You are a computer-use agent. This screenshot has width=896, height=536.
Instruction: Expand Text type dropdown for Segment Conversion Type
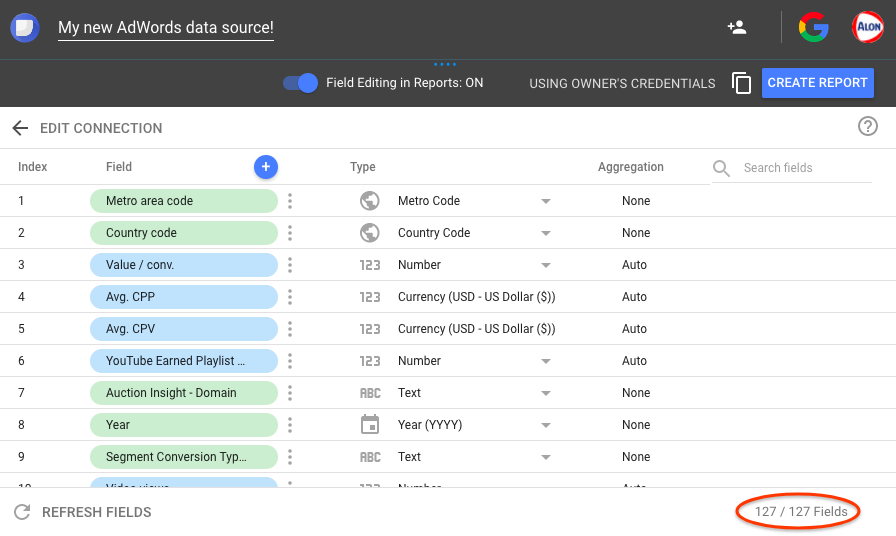point(546,457)
